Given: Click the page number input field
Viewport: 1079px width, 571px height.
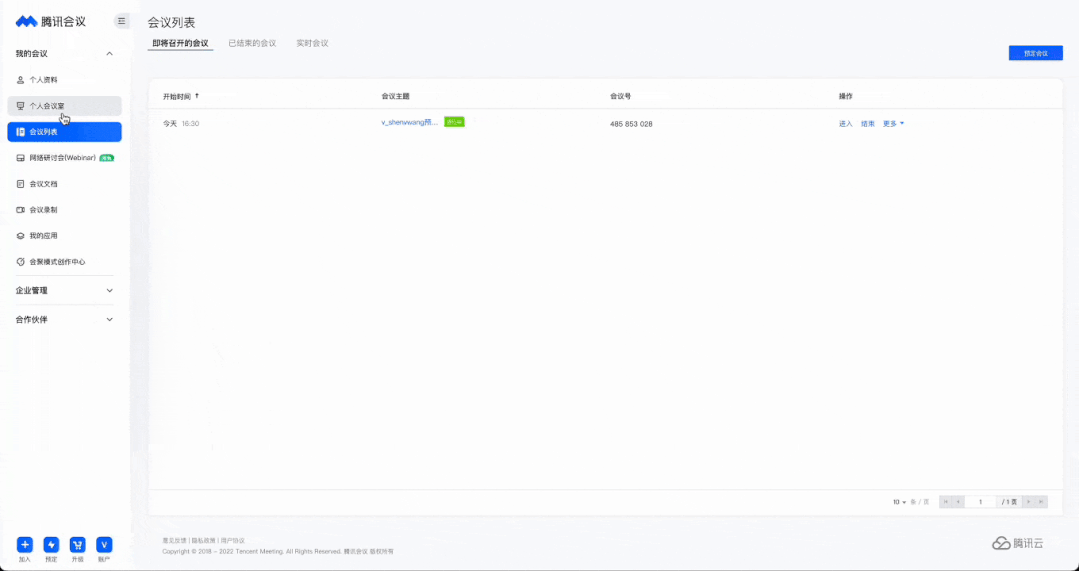Looking at the screenshot, I should point(980,502).
